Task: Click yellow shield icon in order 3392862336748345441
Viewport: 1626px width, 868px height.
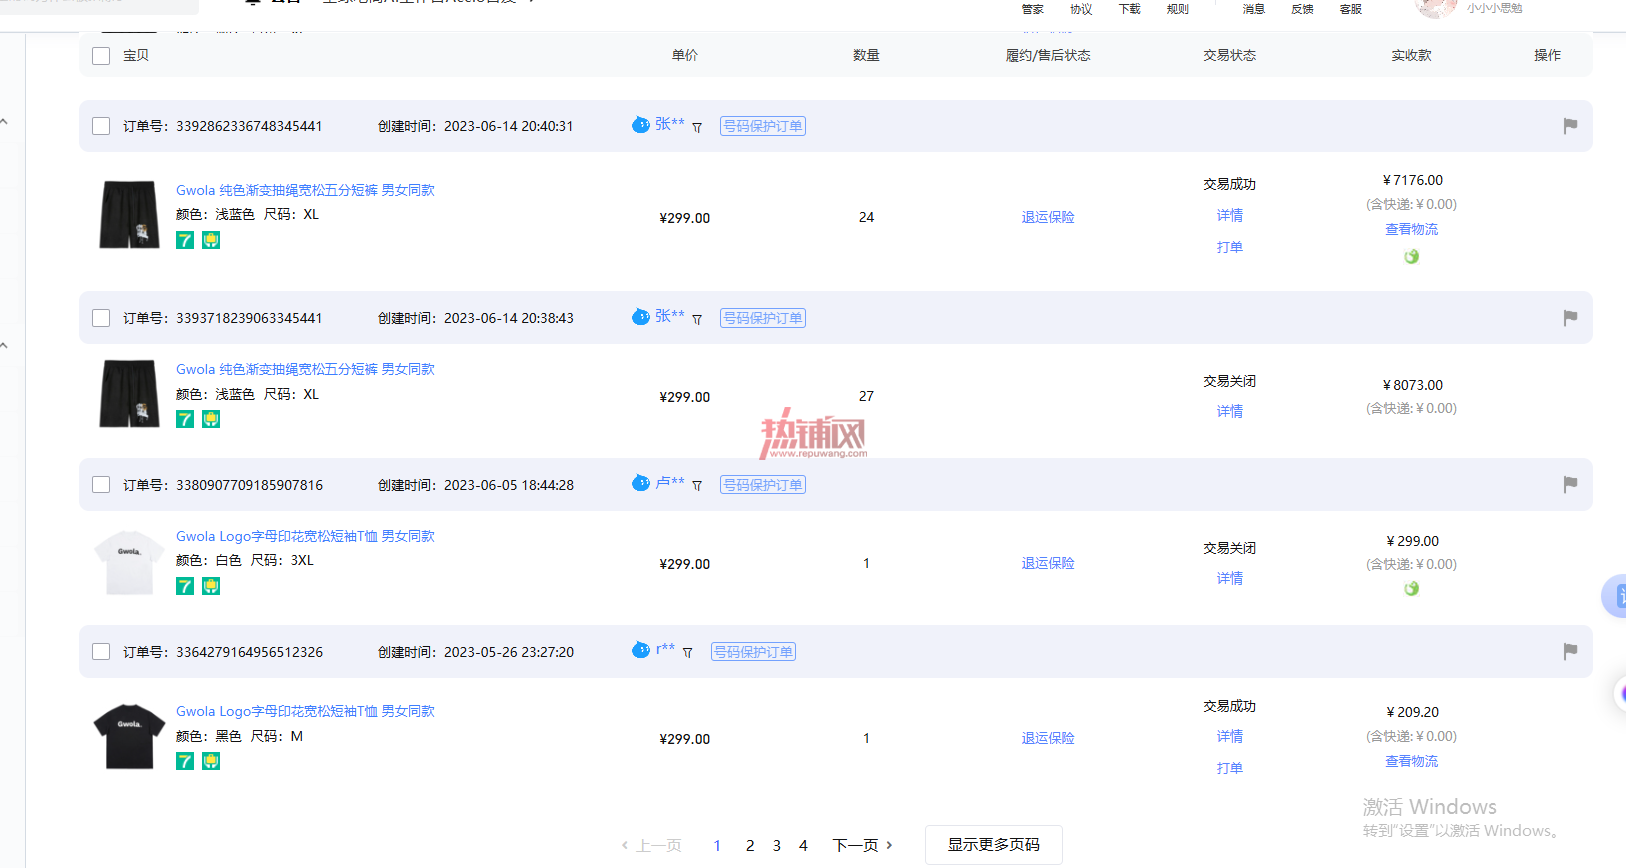Action: click(211, 240)
